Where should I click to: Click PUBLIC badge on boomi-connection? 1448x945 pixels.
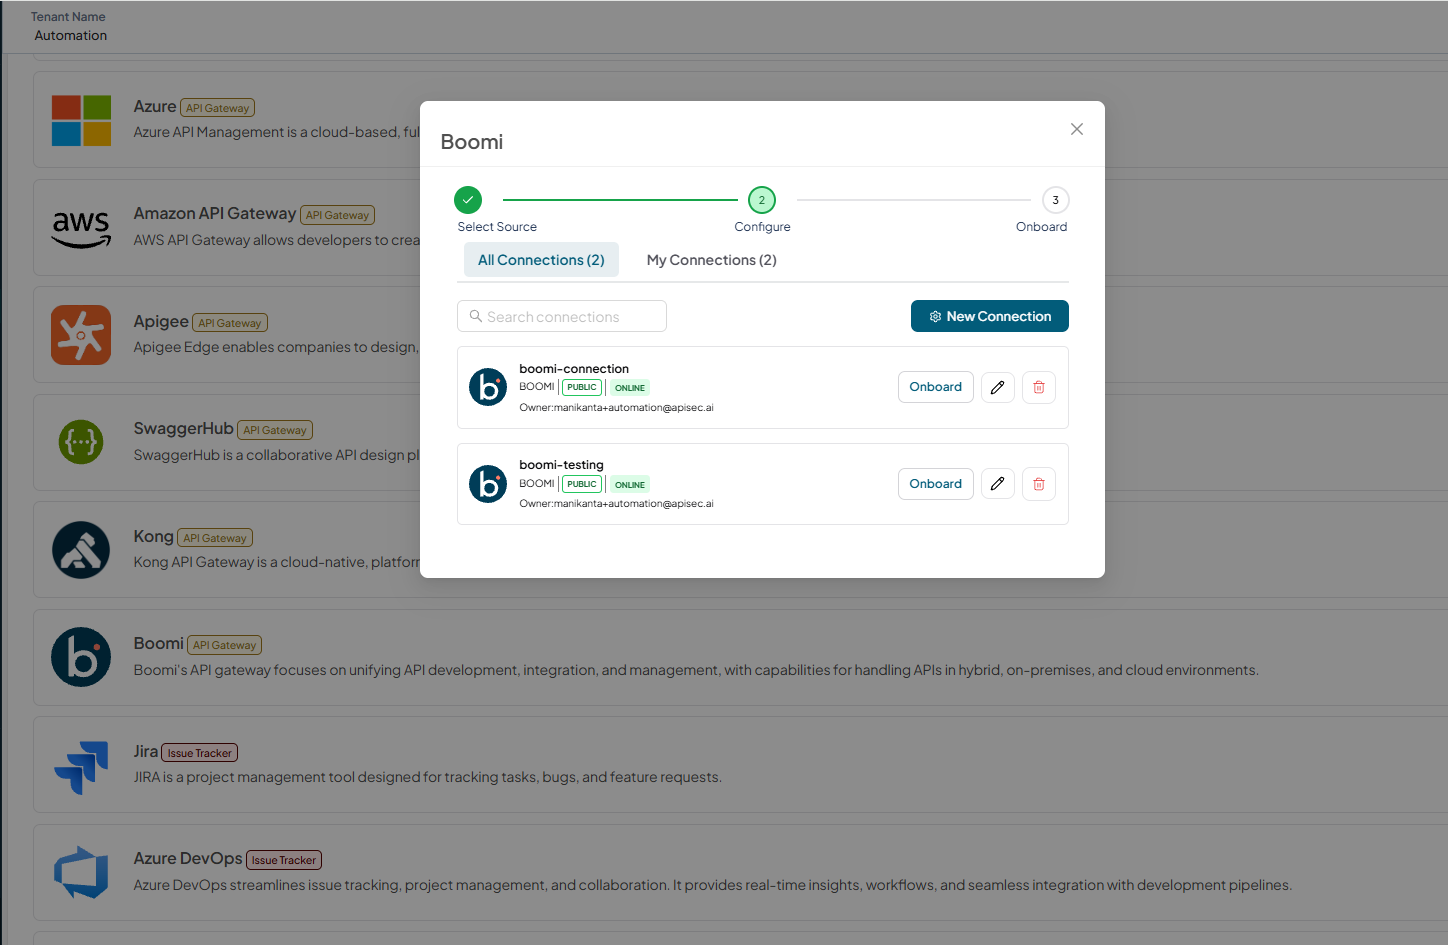[582, 387]
